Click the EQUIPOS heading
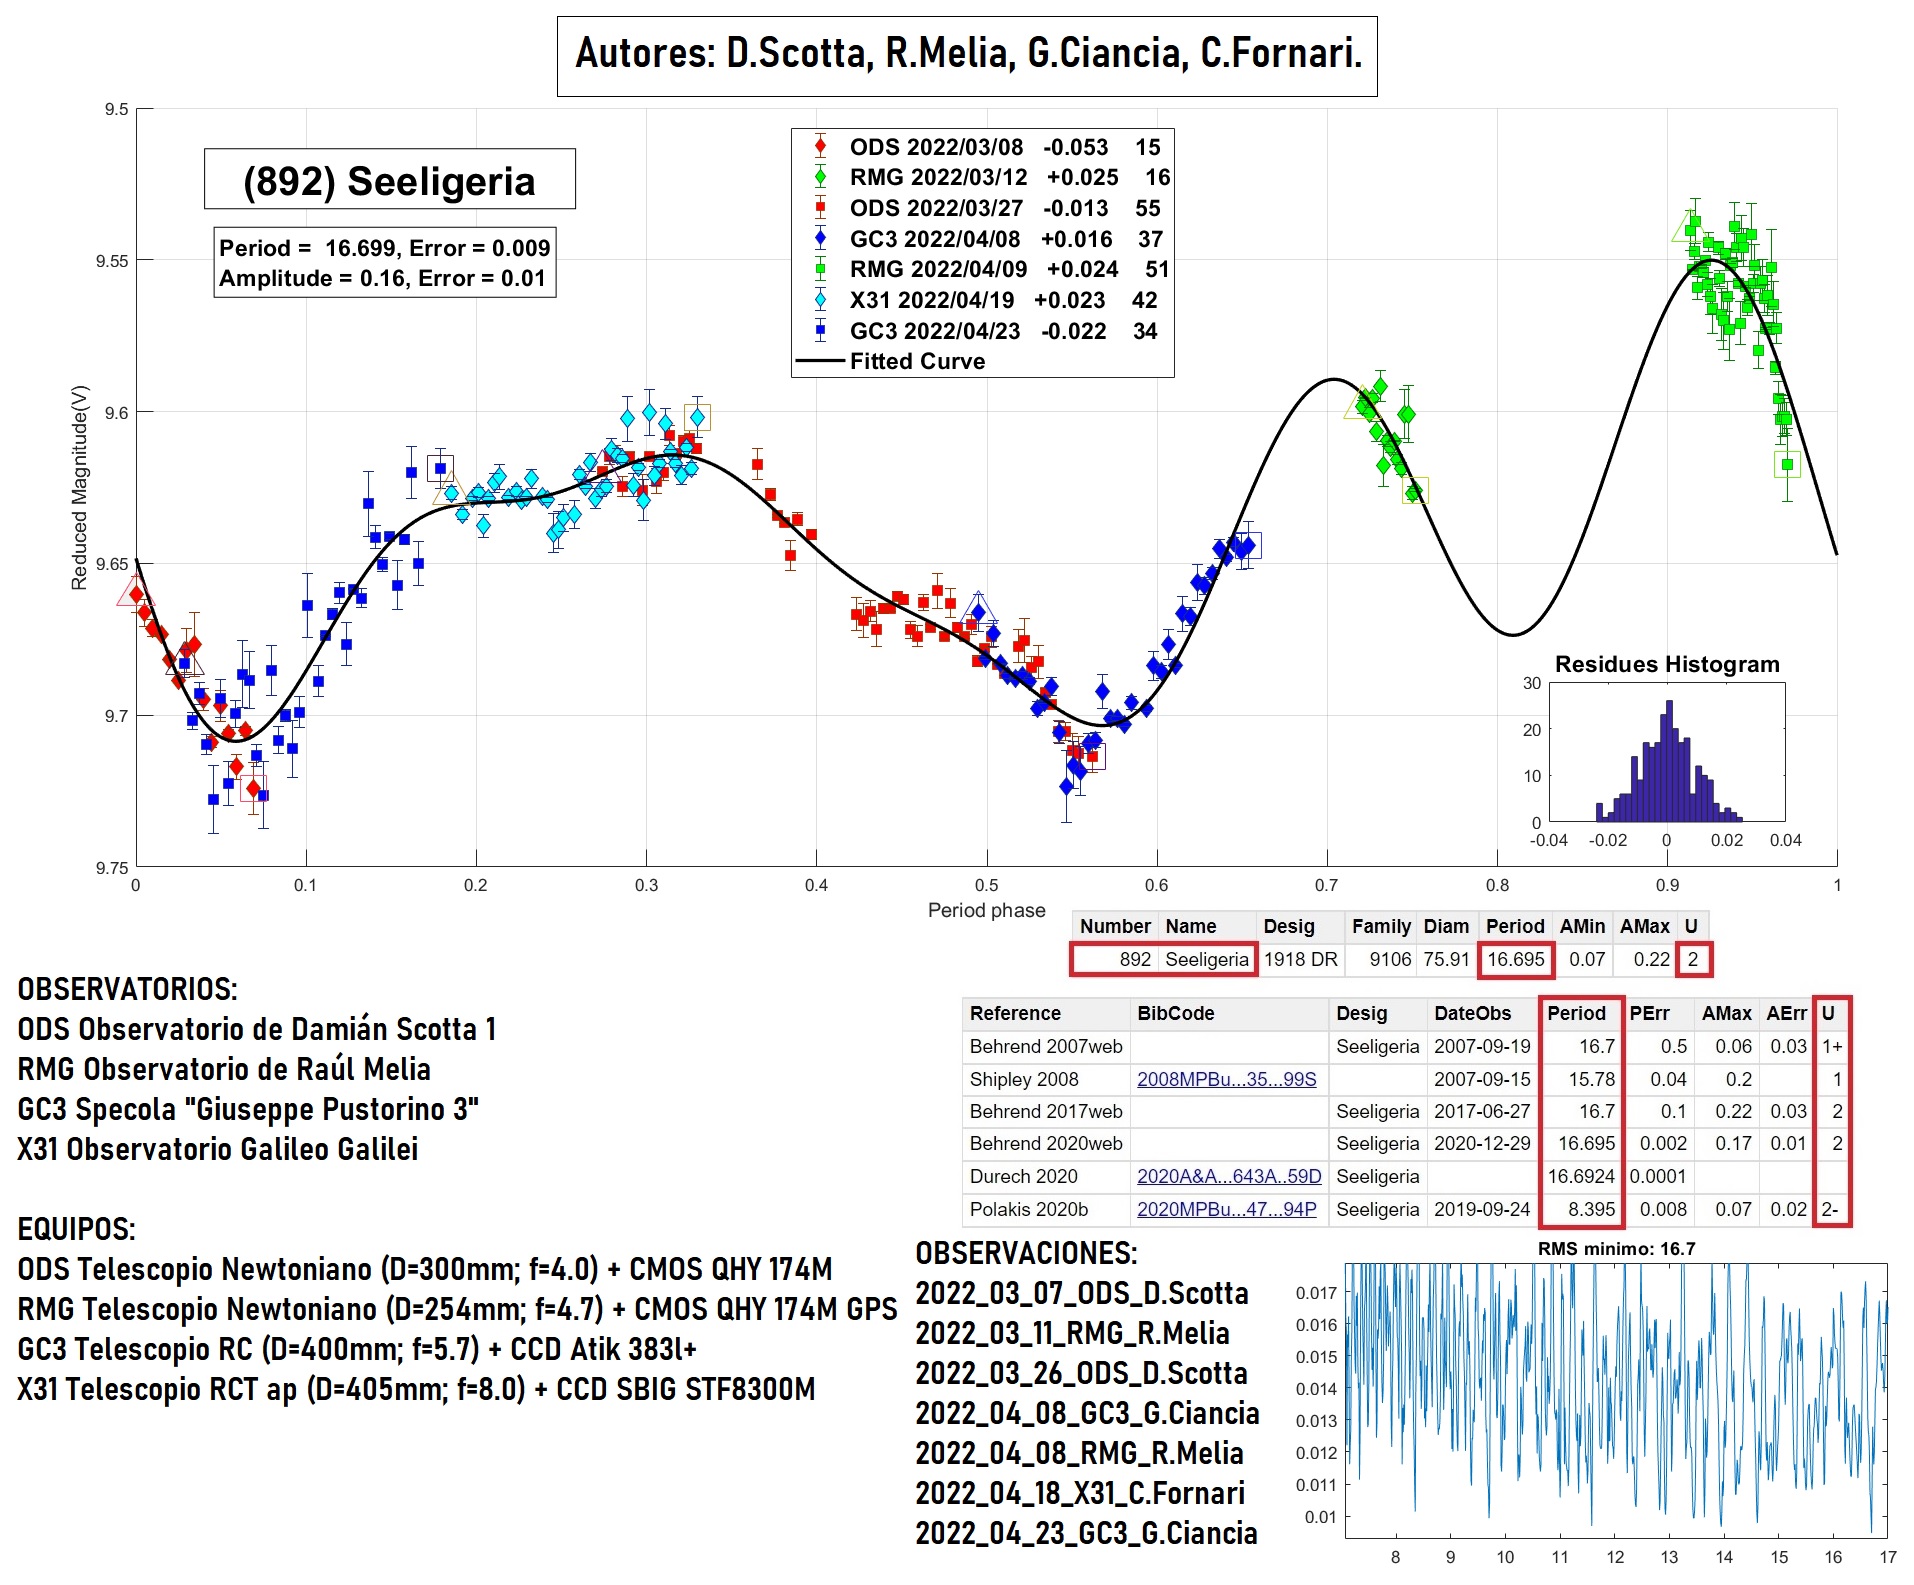 (76, 1229)
